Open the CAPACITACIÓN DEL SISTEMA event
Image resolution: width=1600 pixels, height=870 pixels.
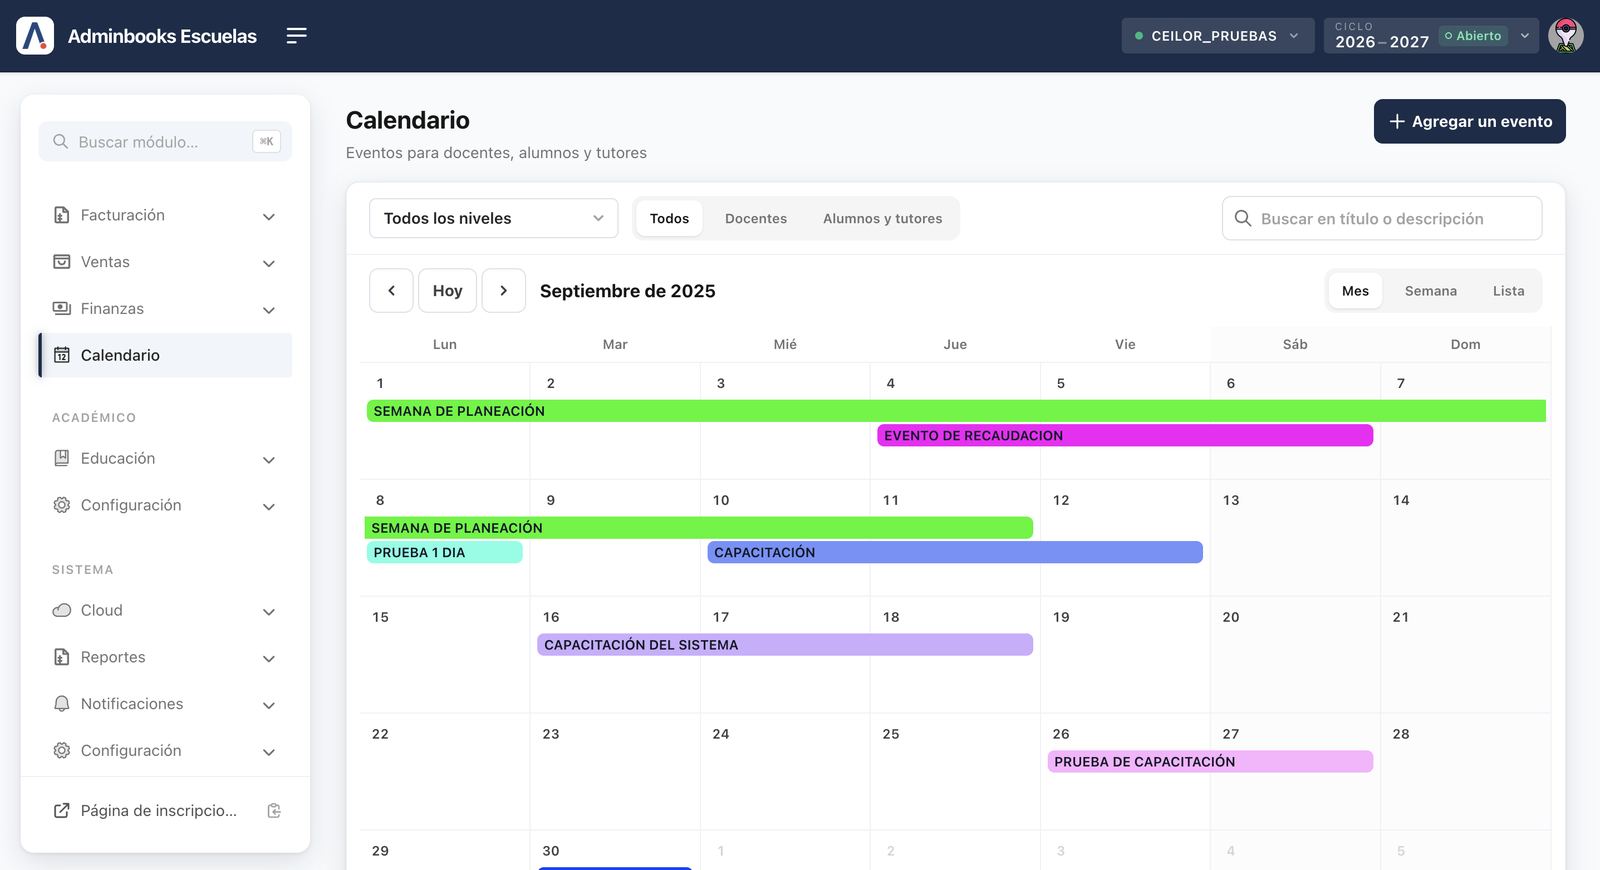pyautogui.click(x=785, y=645)
